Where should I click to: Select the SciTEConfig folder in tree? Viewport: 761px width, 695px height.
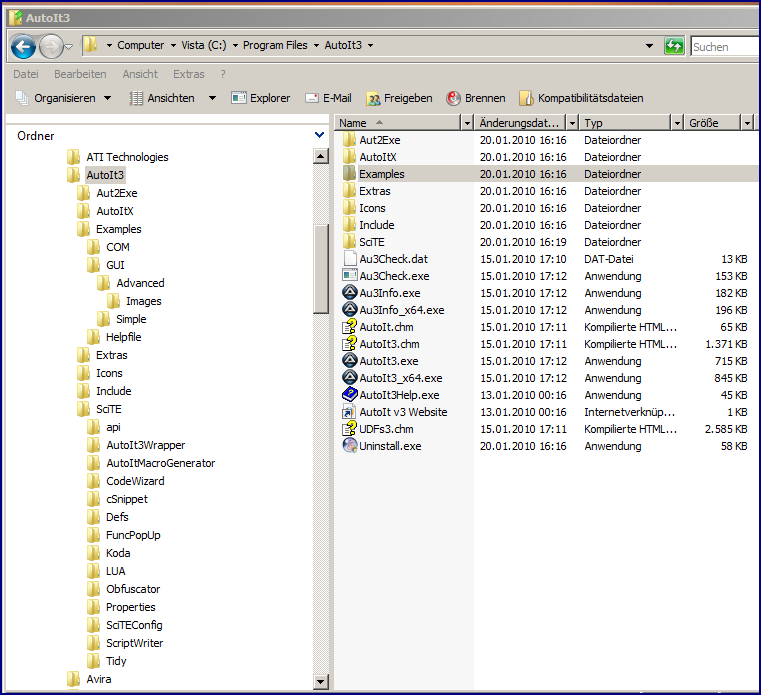pos(135,625)
